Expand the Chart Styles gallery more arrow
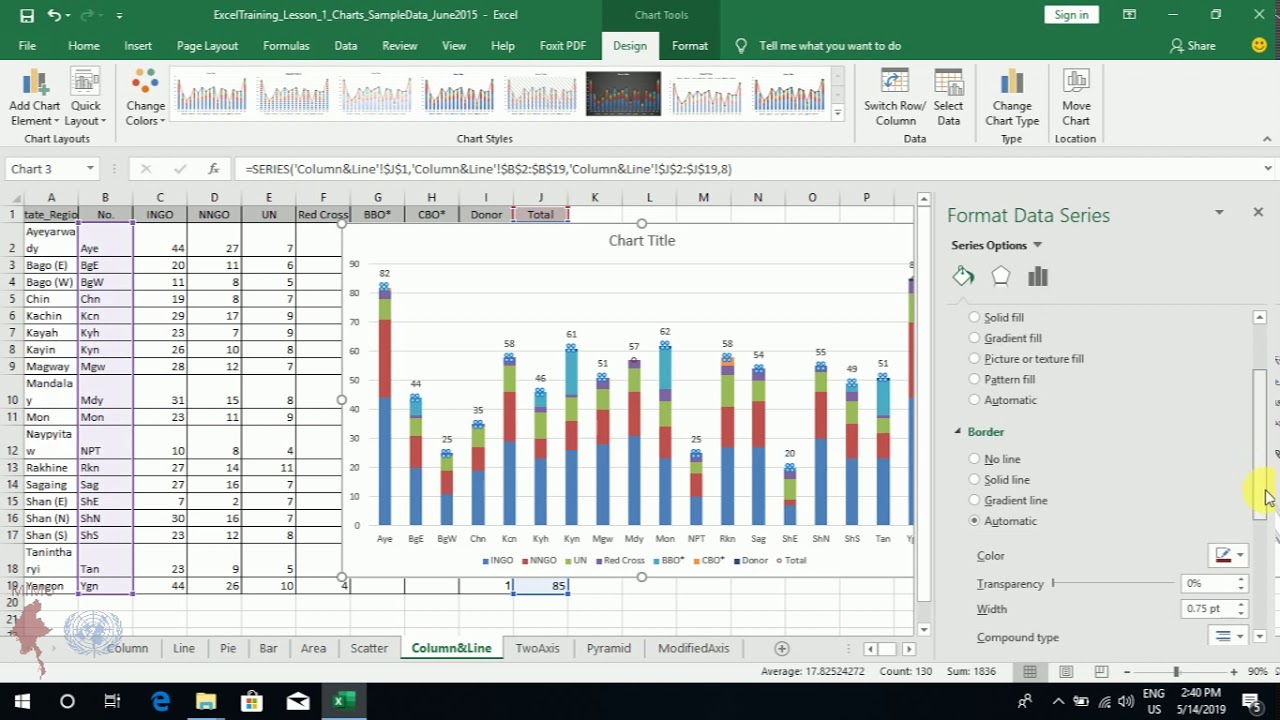The height and width of the screenshot is (720, 1280). pyautogui.click(x=838, y=112)
